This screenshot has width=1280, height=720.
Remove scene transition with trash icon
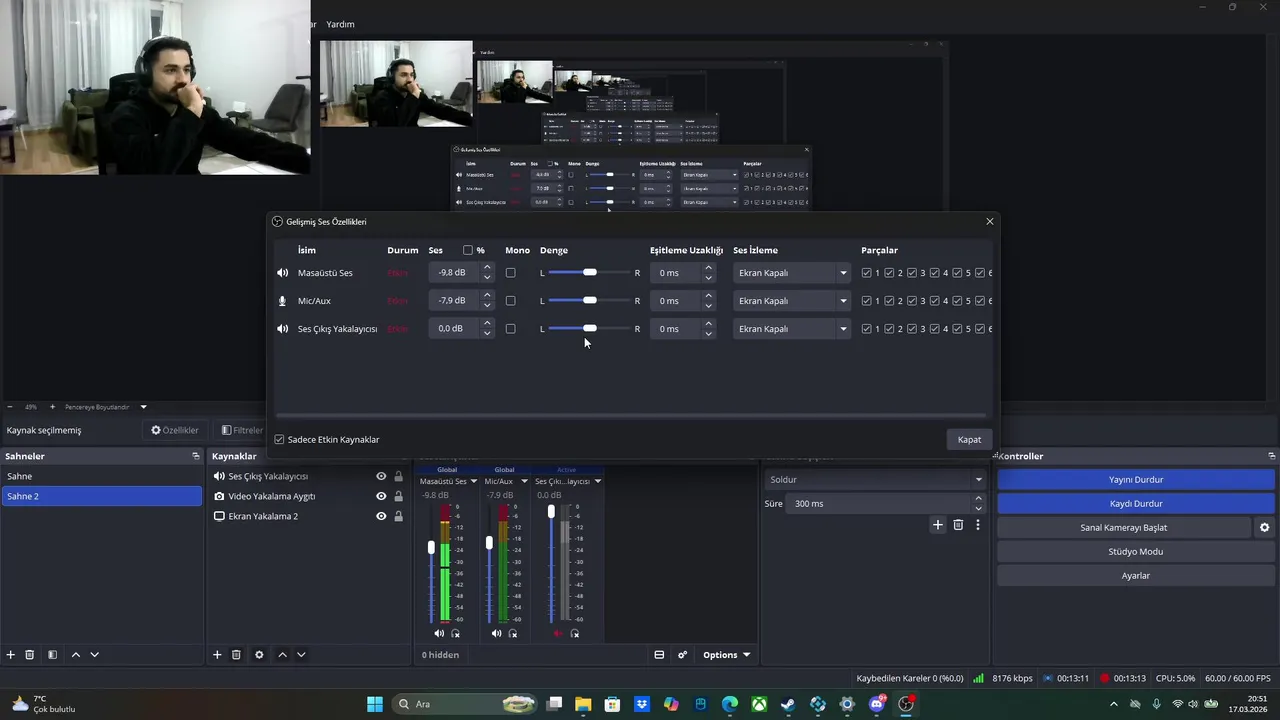(958, 525)
